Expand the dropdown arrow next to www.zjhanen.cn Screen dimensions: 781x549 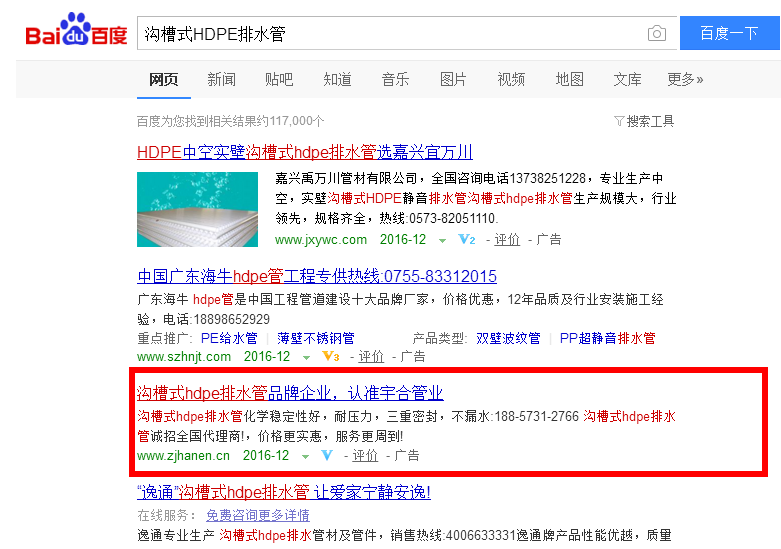[305, 456]
